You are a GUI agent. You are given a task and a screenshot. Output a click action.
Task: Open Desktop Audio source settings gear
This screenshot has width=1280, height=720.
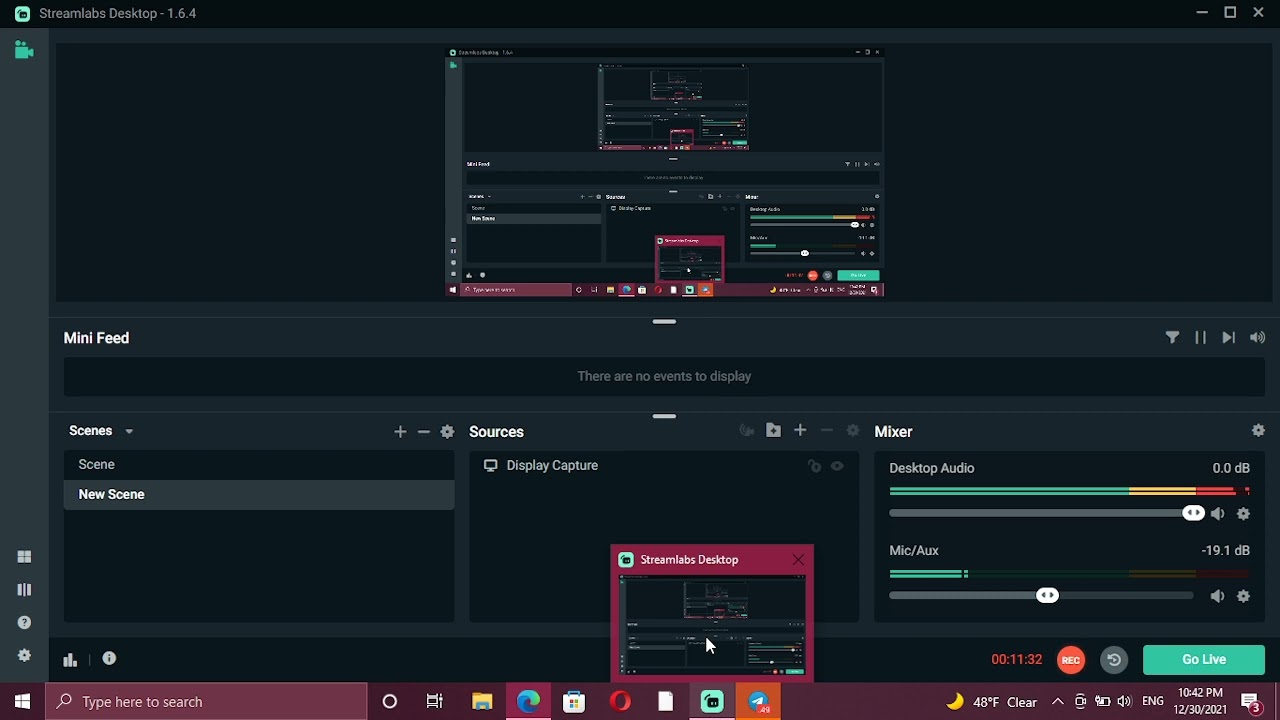click(1243, 514)
